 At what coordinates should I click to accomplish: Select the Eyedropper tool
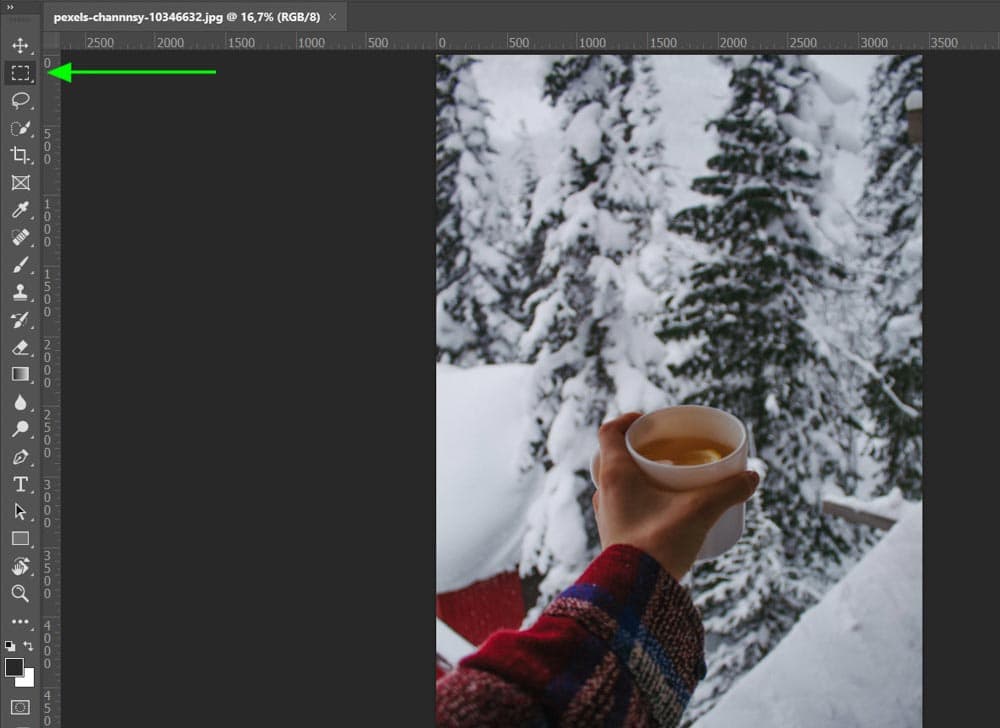click(20, 210)
